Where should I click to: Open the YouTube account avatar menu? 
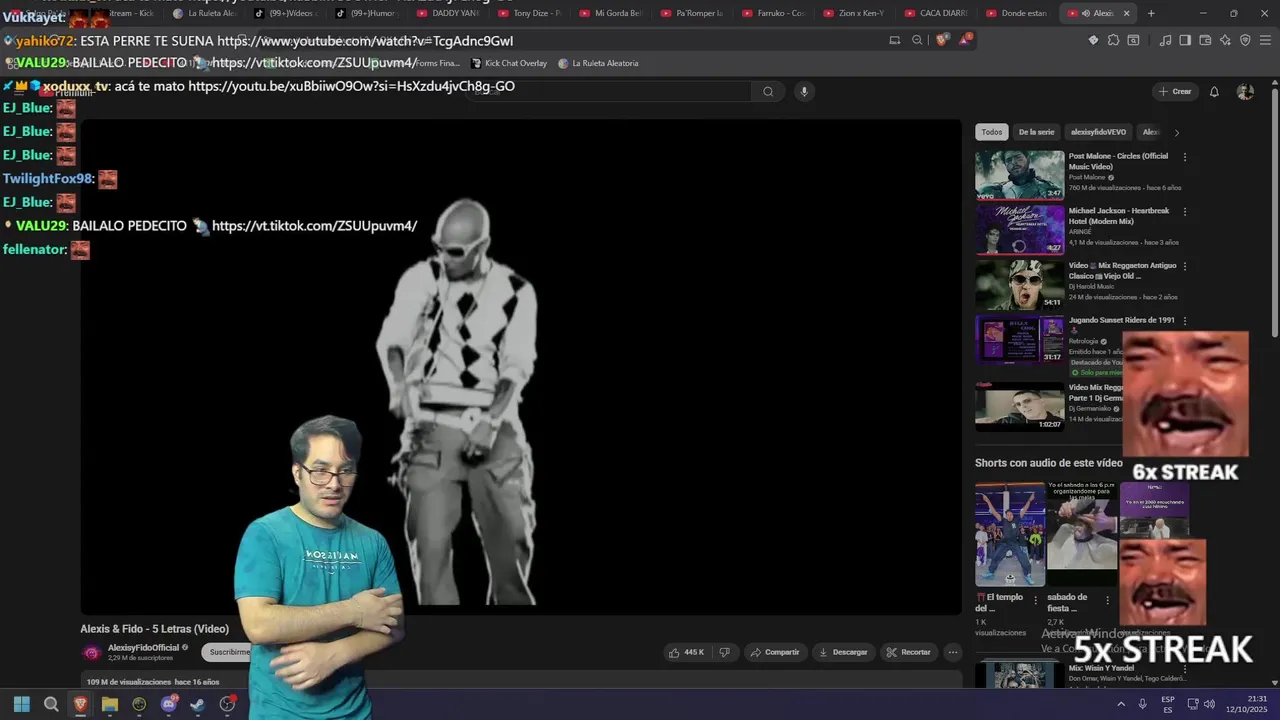coord(1245,92)
